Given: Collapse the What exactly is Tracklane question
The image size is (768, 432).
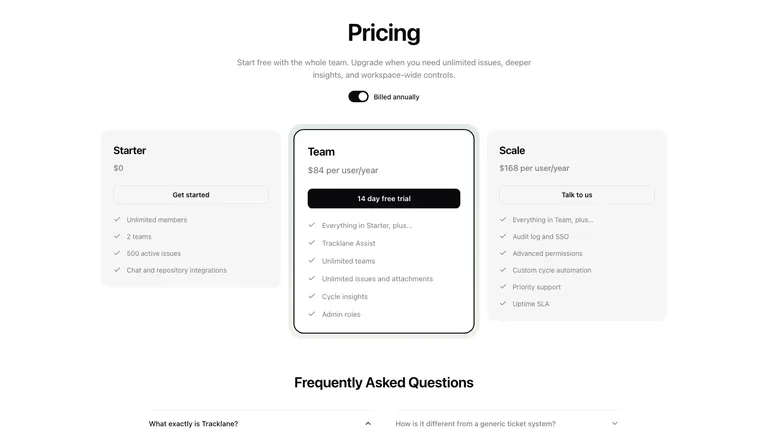Looking at the screenshot, I should tap(368, 423).
